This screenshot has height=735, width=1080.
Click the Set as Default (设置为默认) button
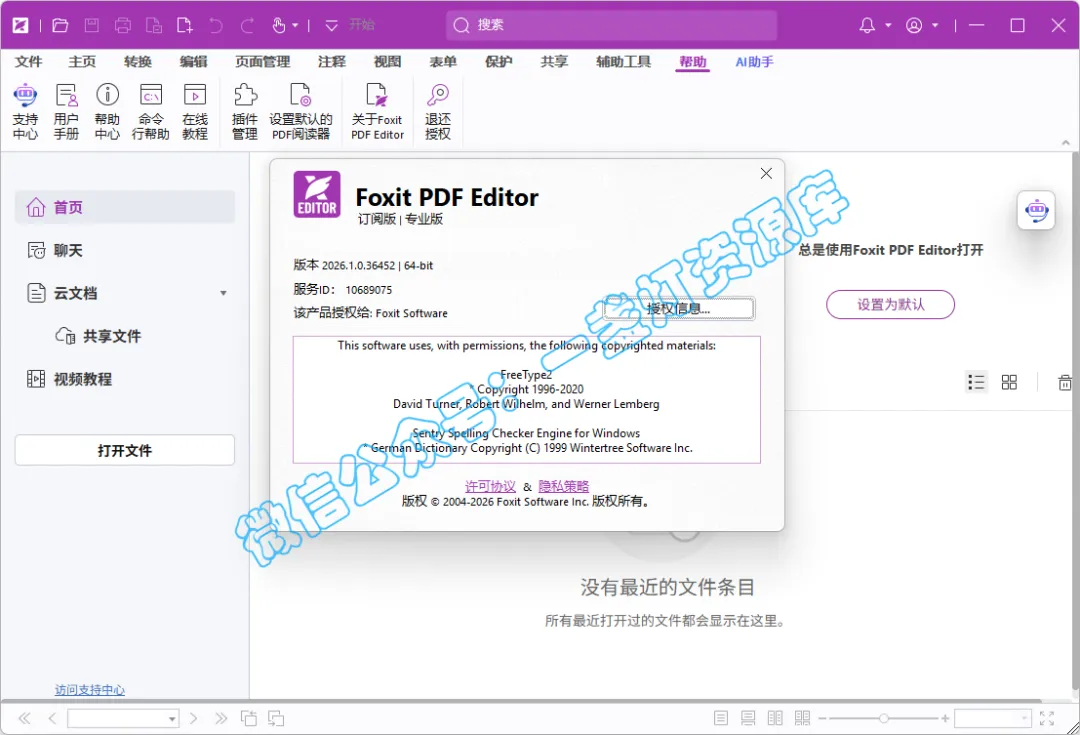click(890, 304)
